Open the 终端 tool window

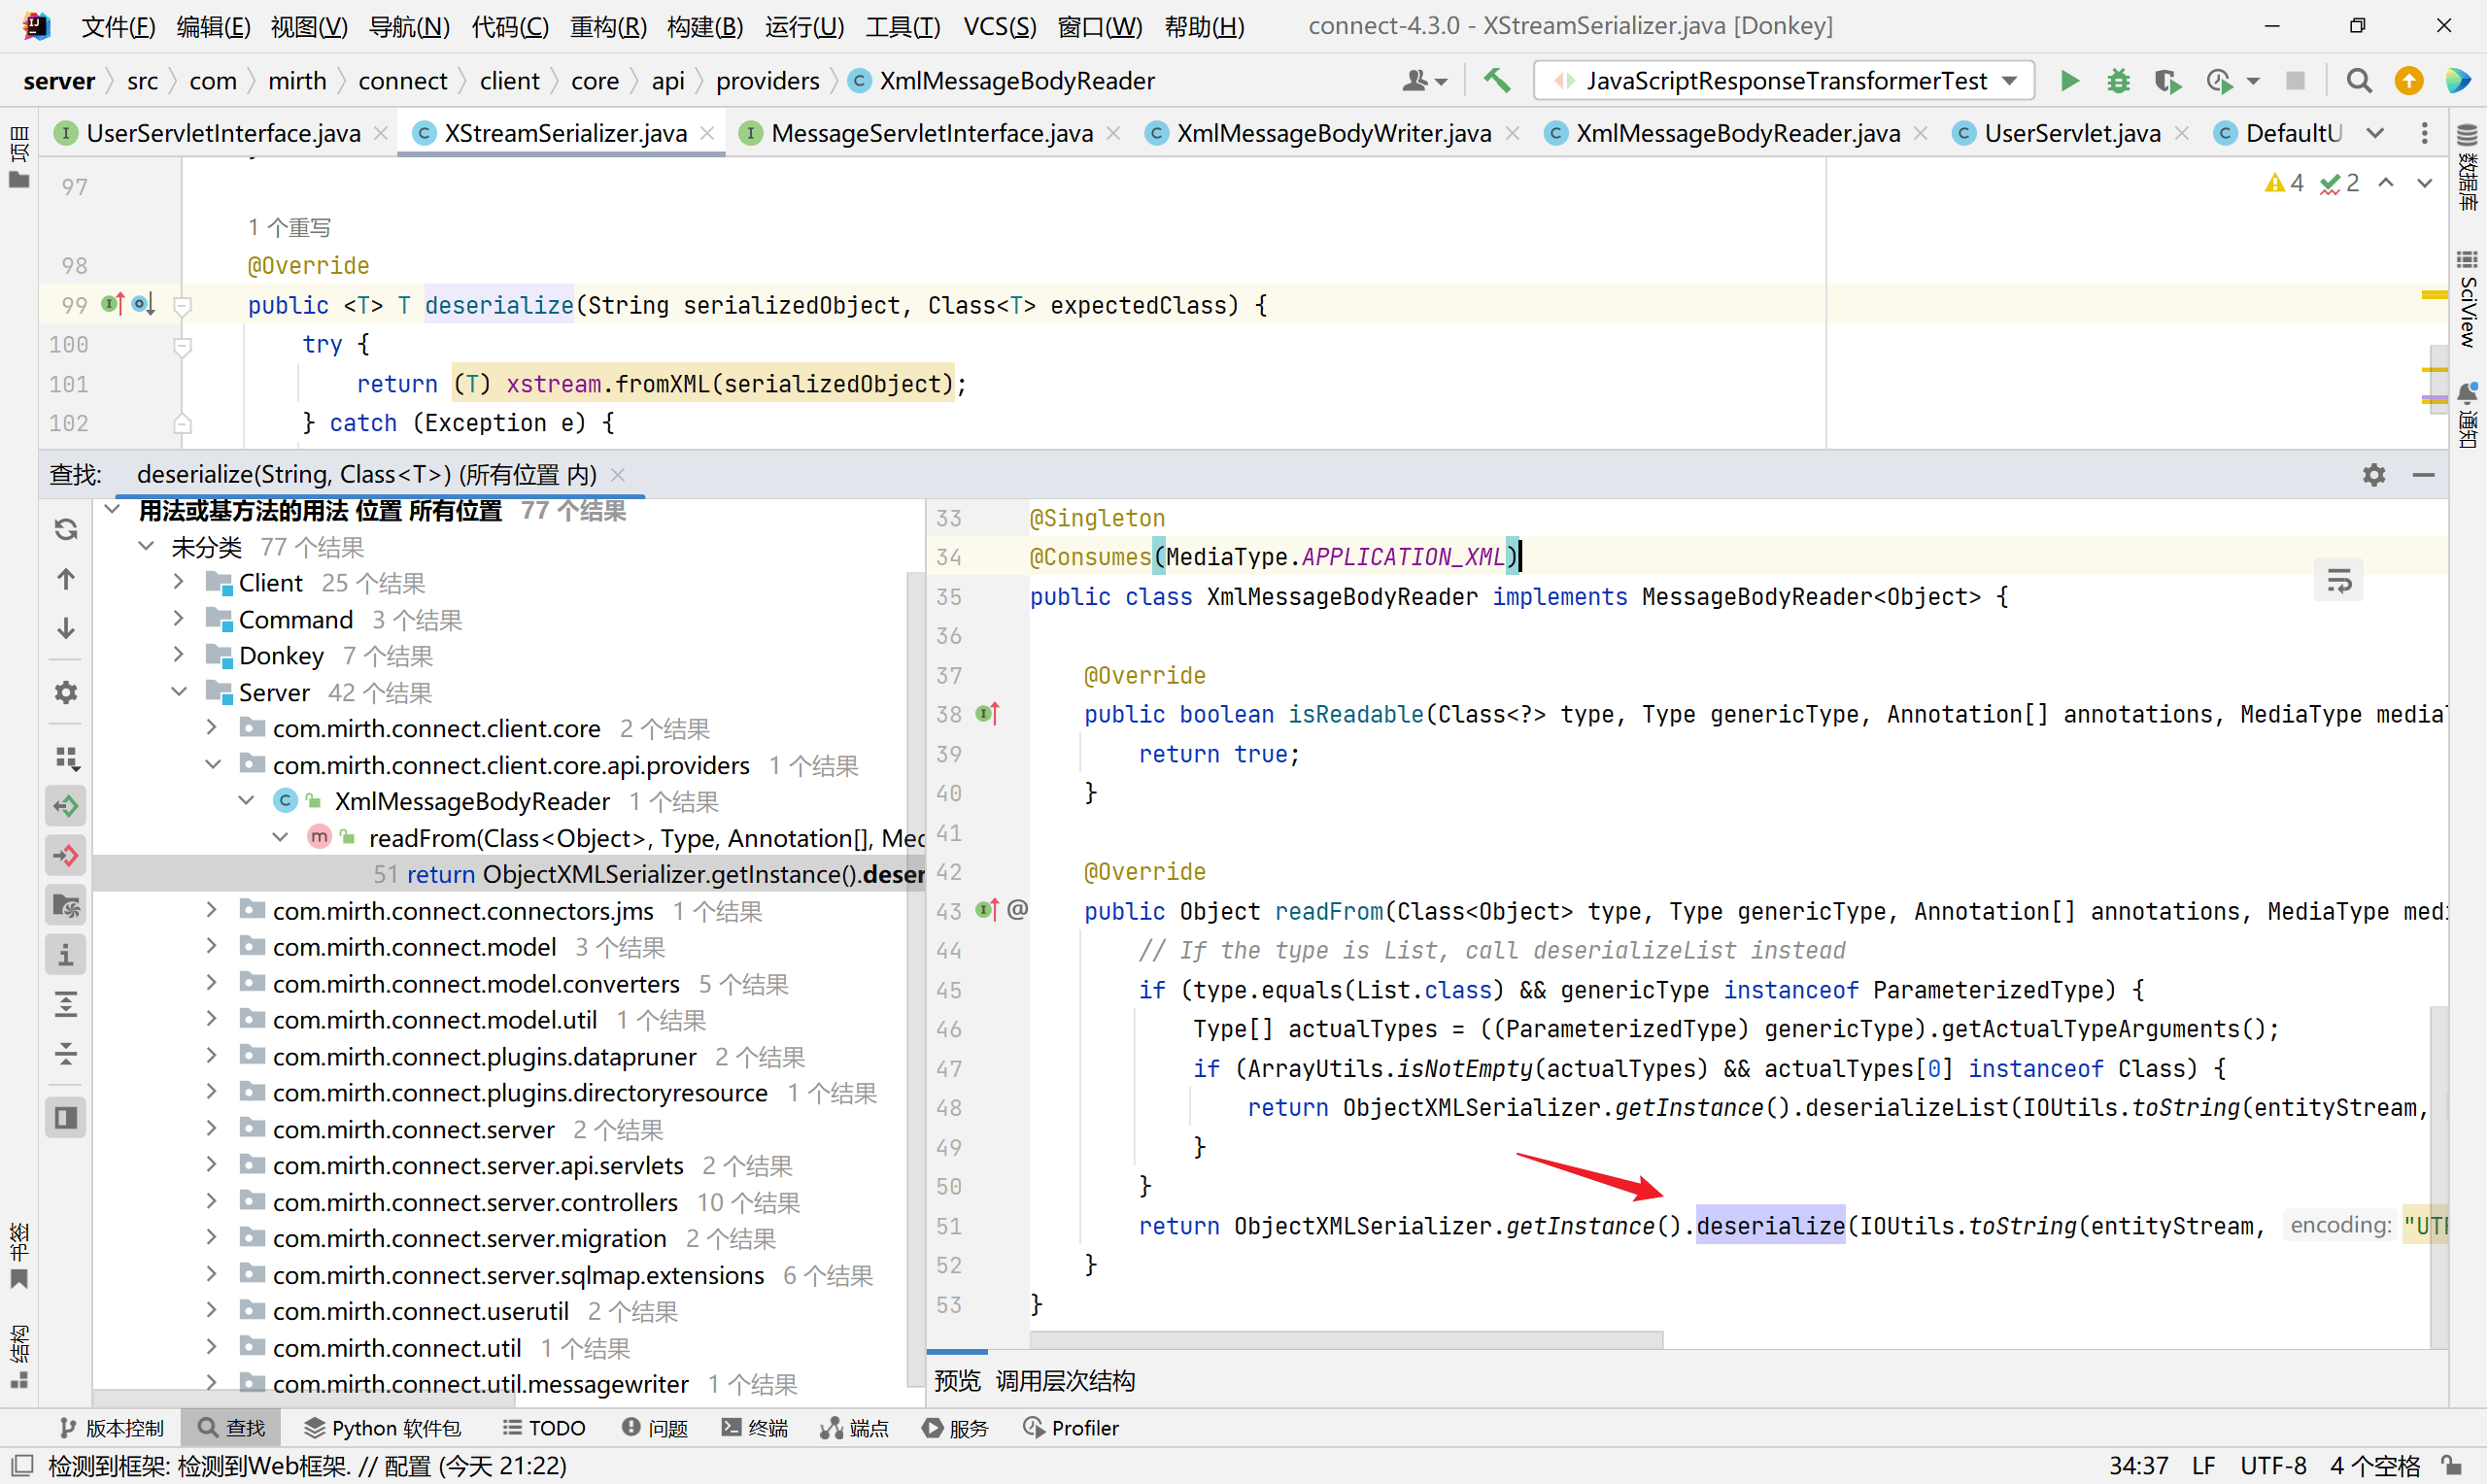pyautogui.click(x=754, y=1428)
